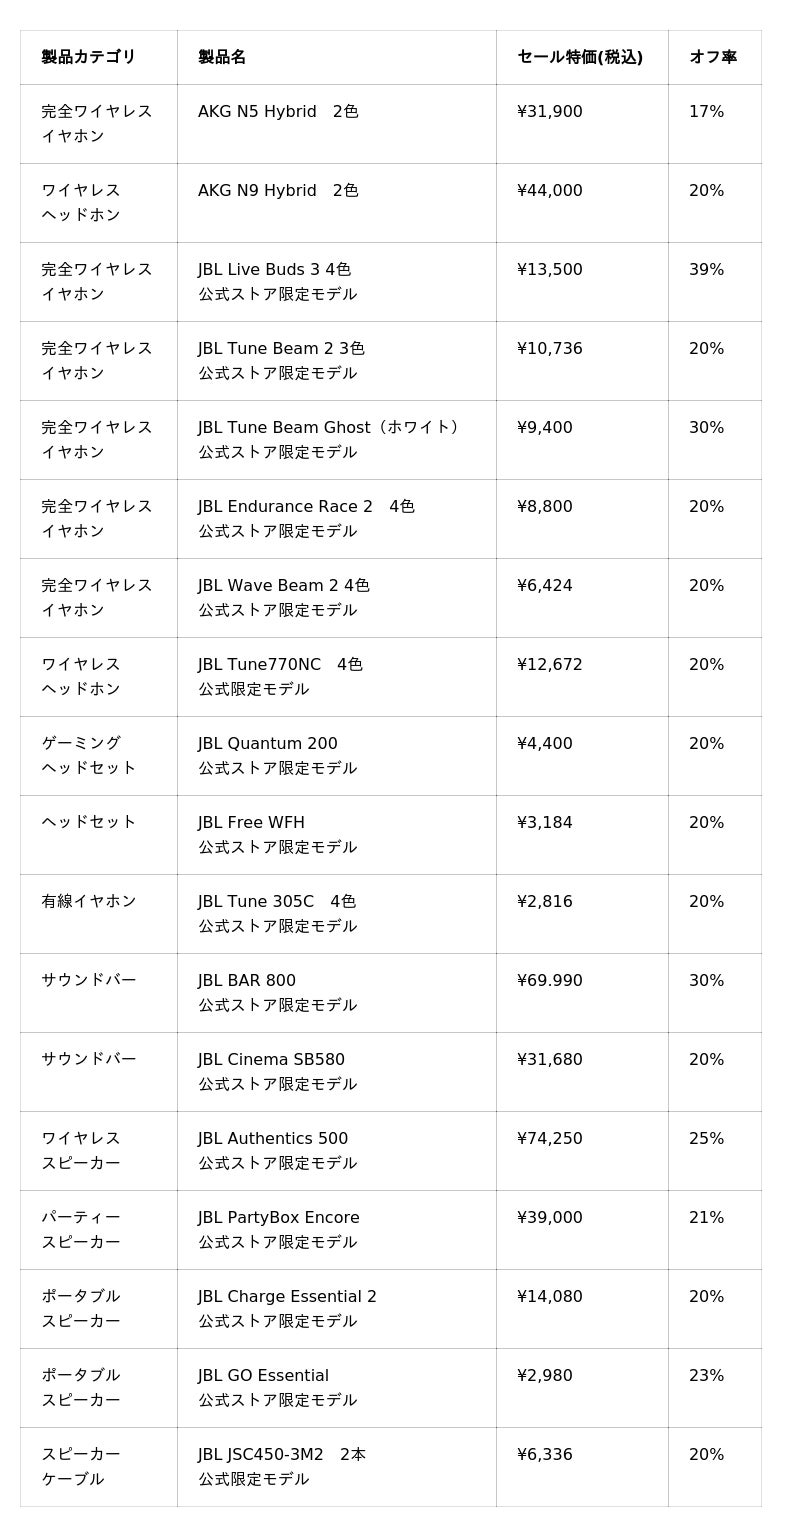Select JBL Tune Beam 2 product name

point(281,349)
